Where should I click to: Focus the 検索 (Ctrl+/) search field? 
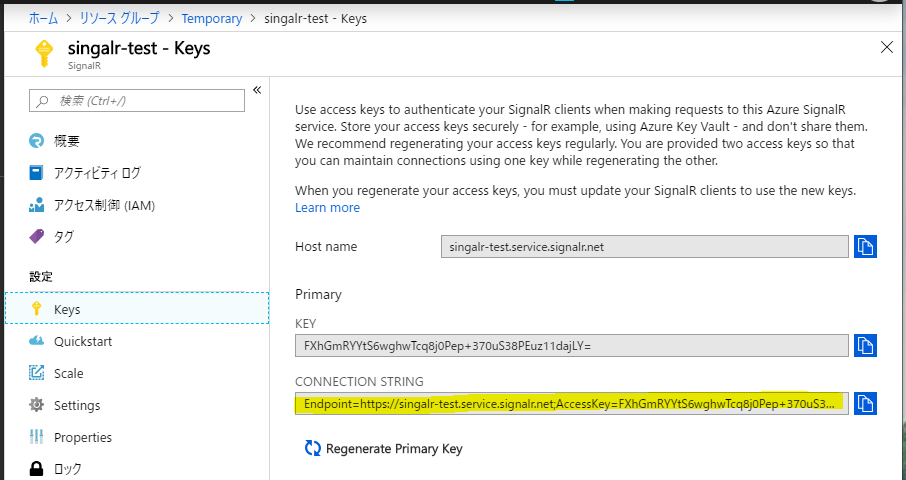[137, 101]
